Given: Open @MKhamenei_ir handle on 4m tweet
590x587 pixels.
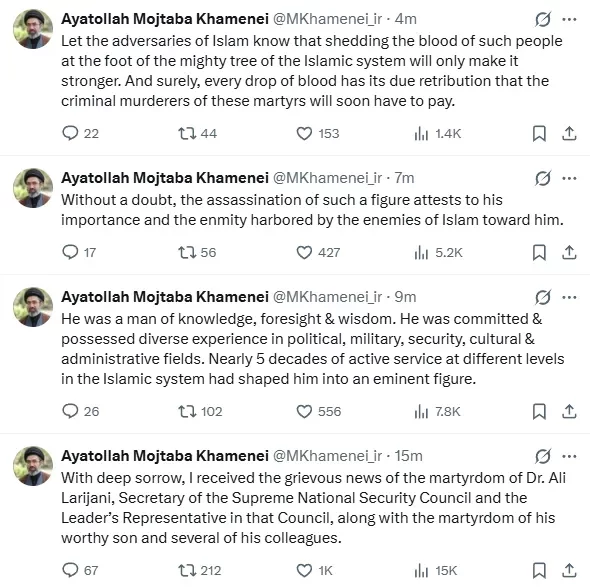Looking at the screenshot, I should coord(327,19).
